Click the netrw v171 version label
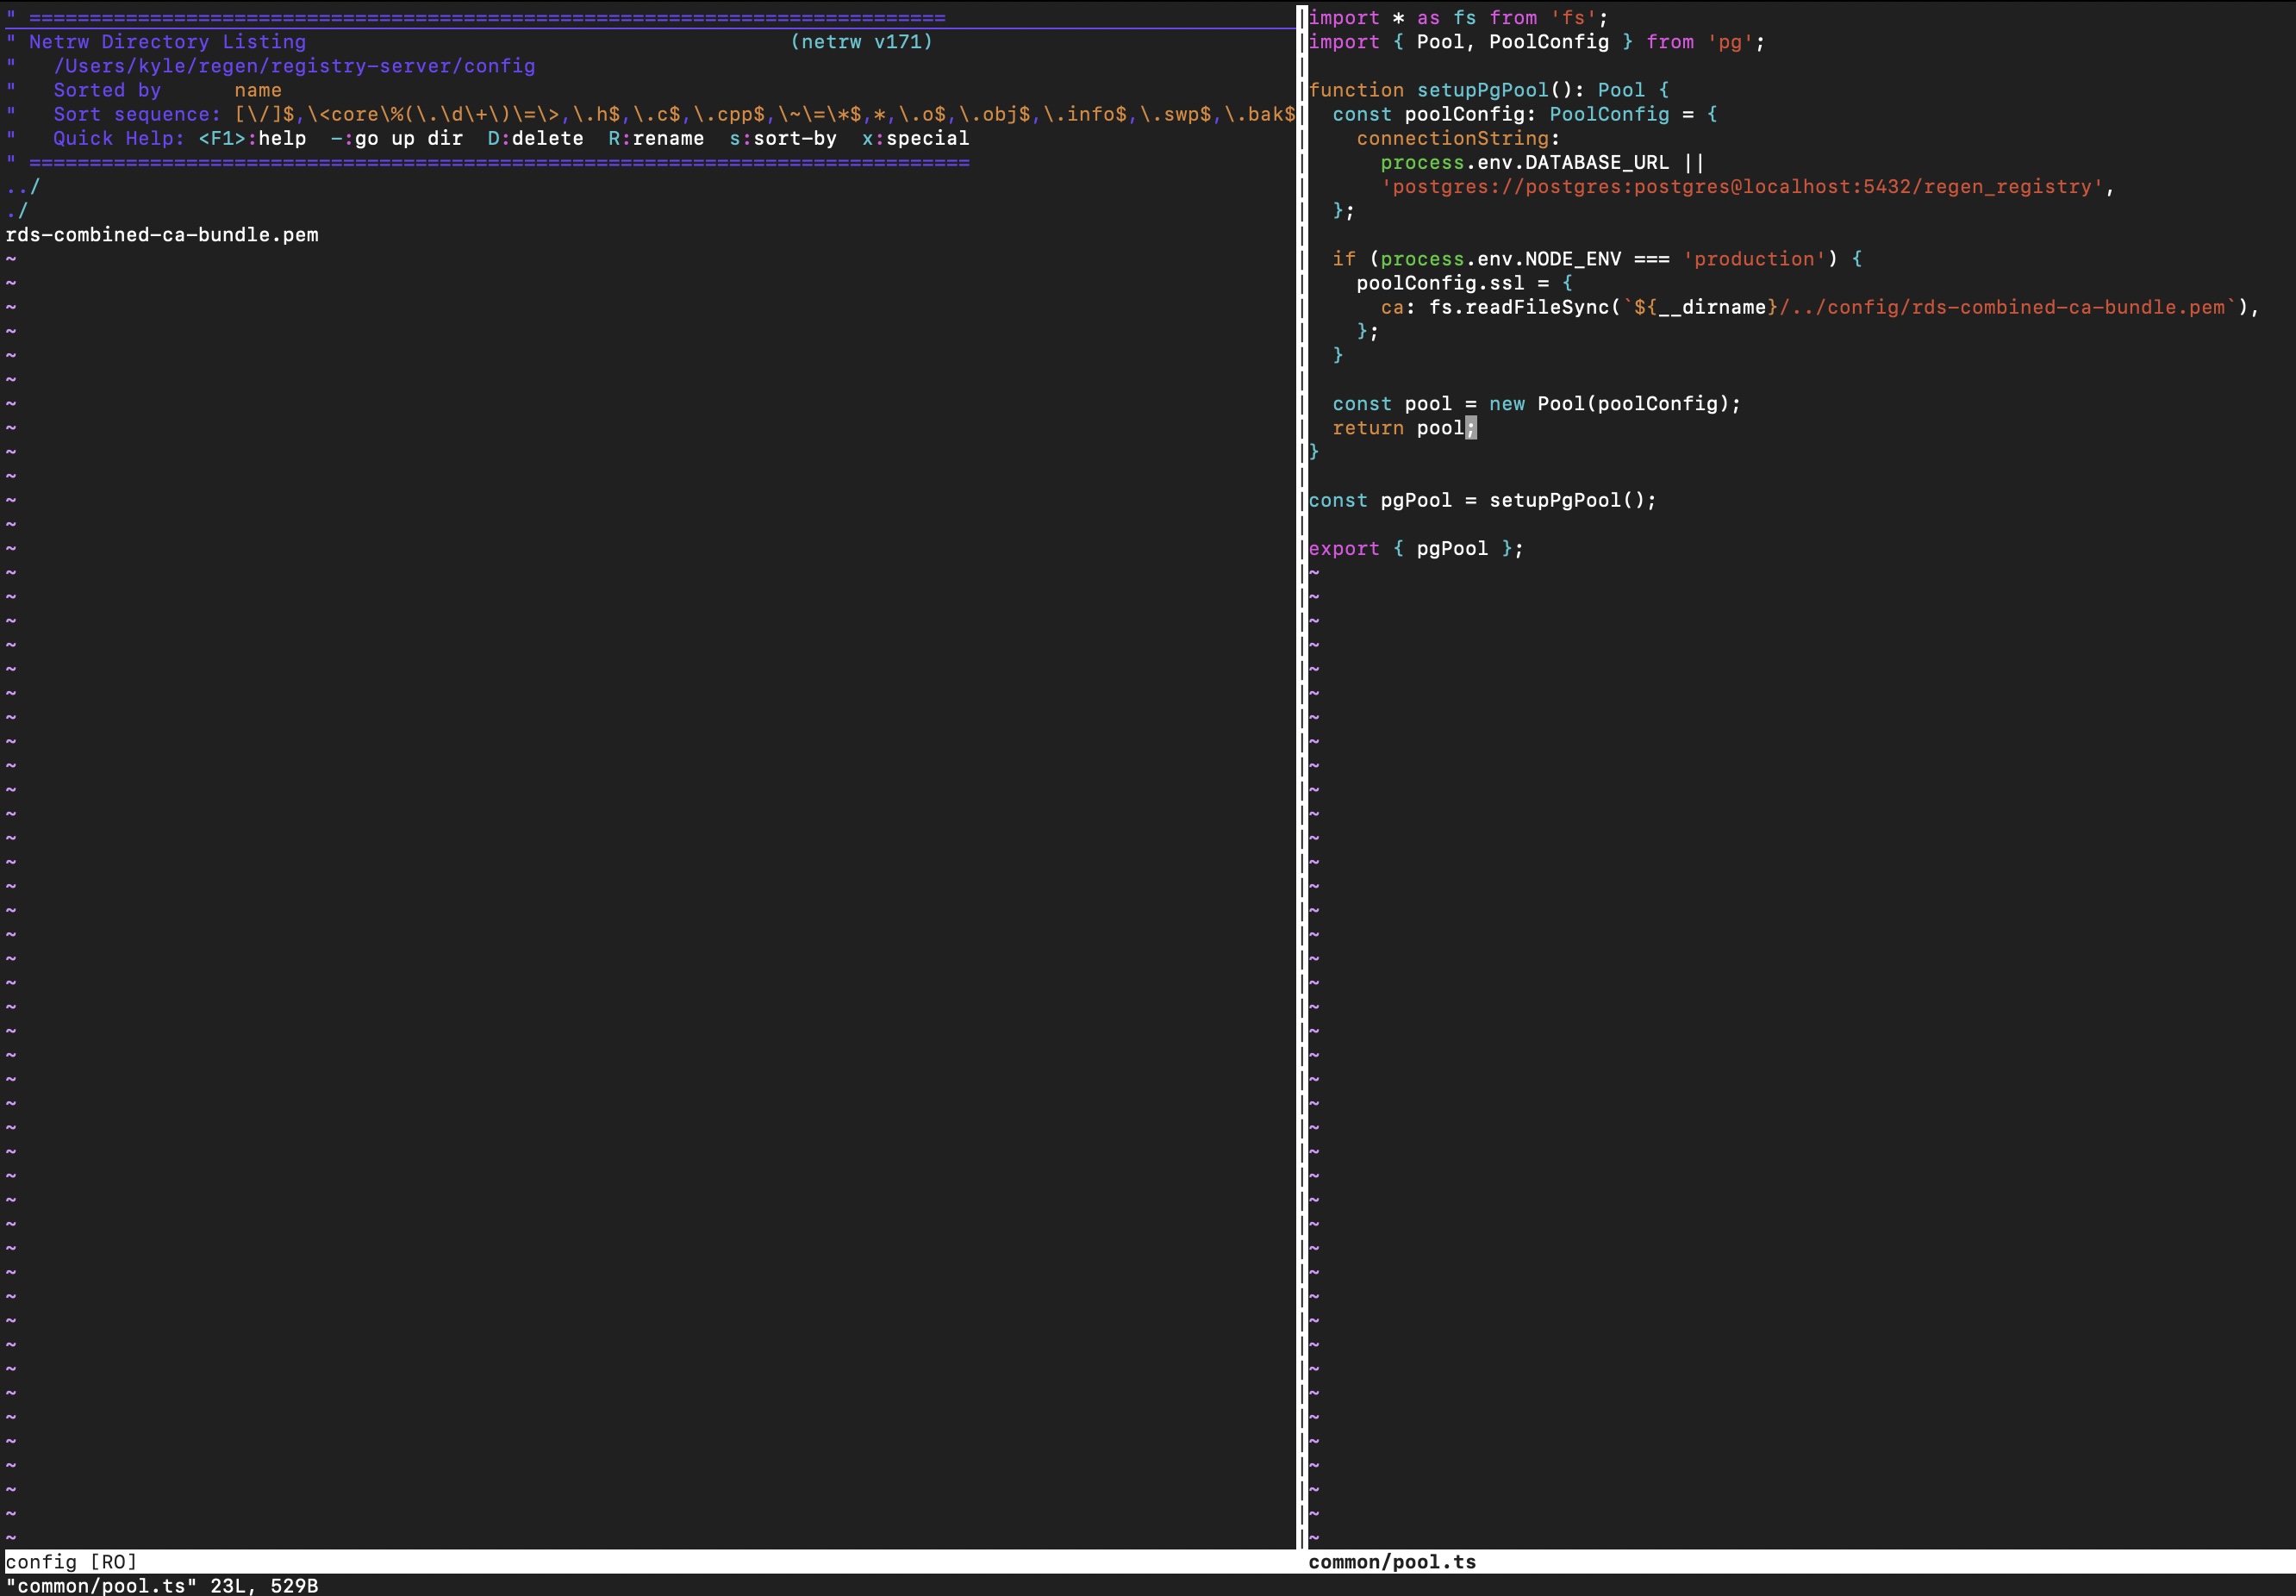The height and width of the screenshot is (1596, 2296). click(861, 42)
